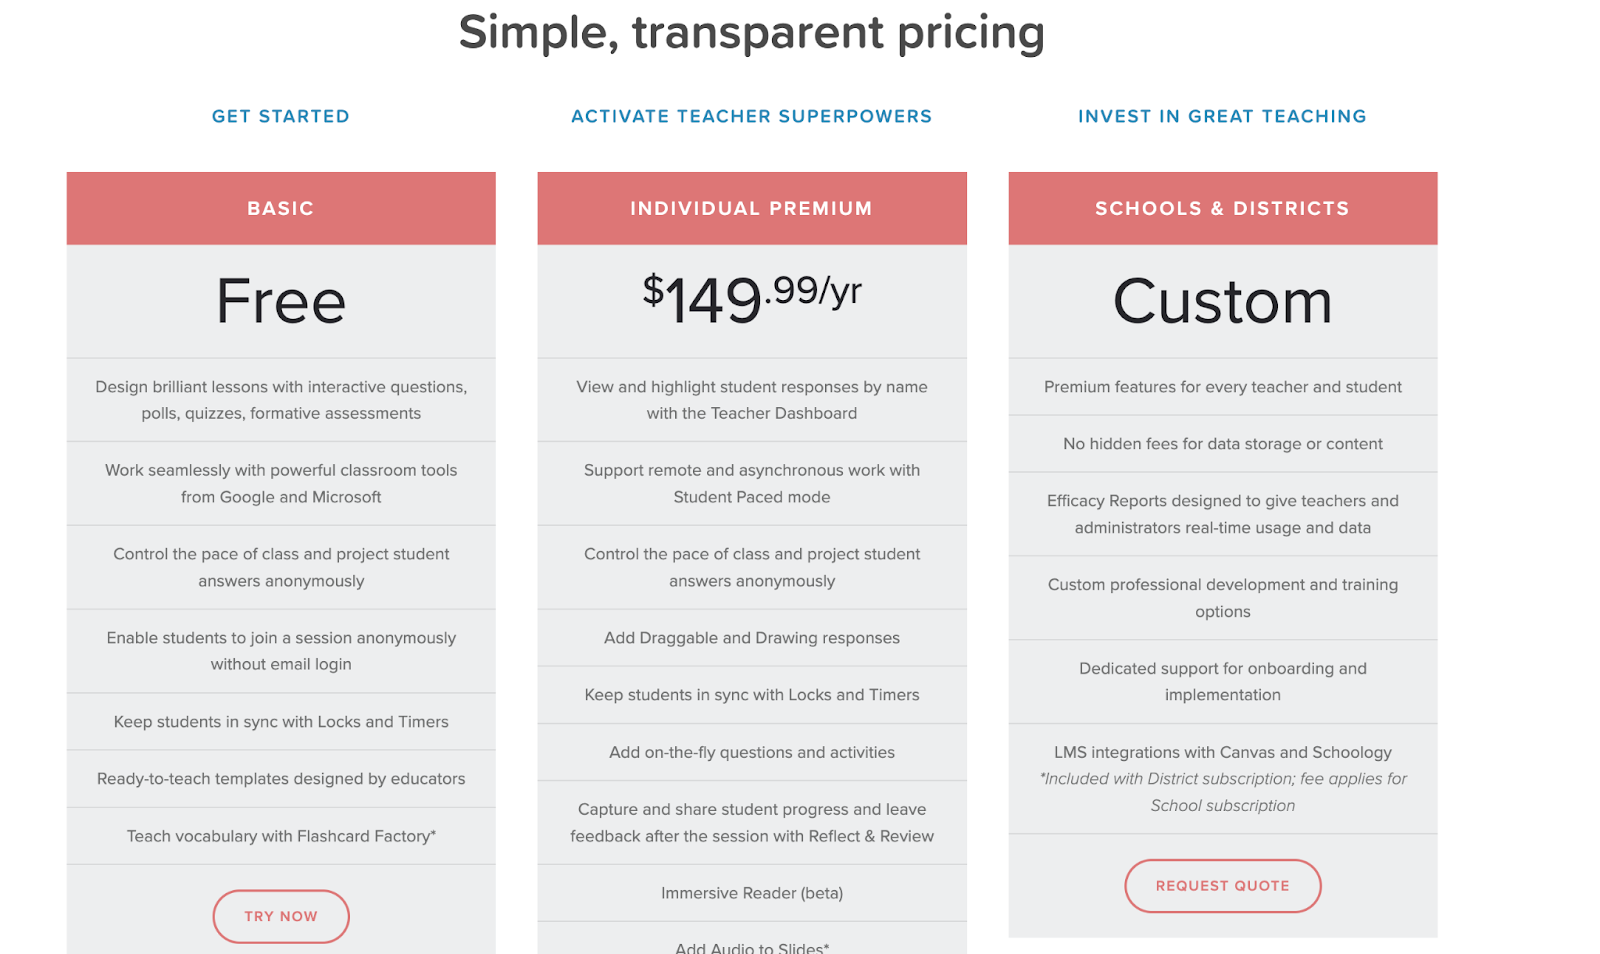This screenshot has height=954, width=1600.
Task: Click the Custom price text
Action: (1222, 301)
